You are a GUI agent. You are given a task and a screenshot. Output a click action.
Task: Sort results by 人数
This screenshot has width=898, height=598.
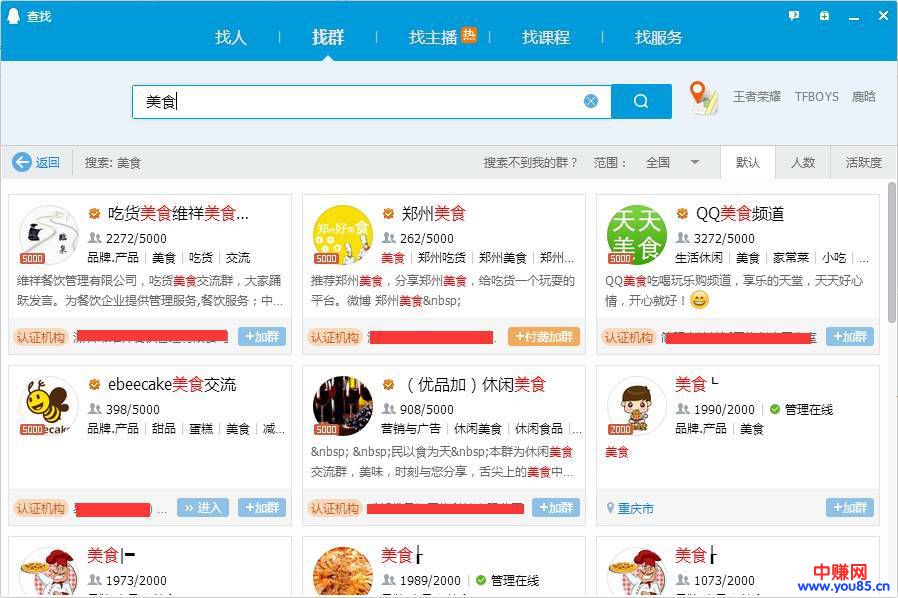pos(803,162)
